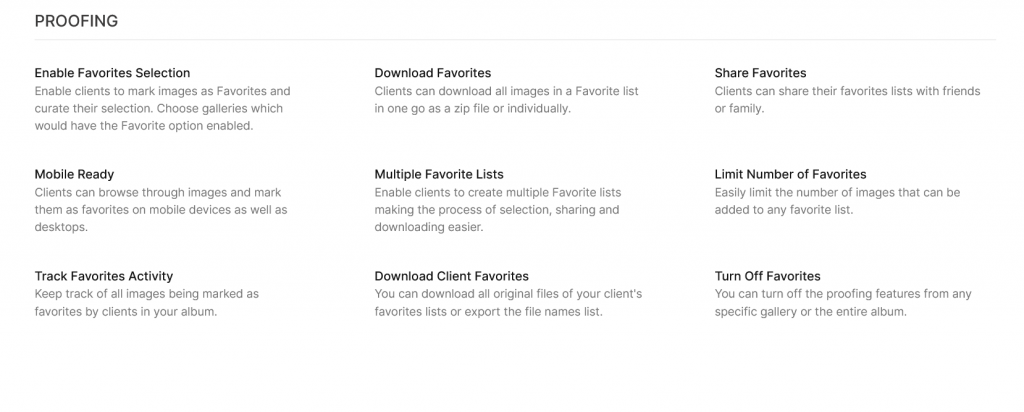Click the description about keeping track of marked images
The width and height of the screenshot is (1024, 412).
coord(147,303)
